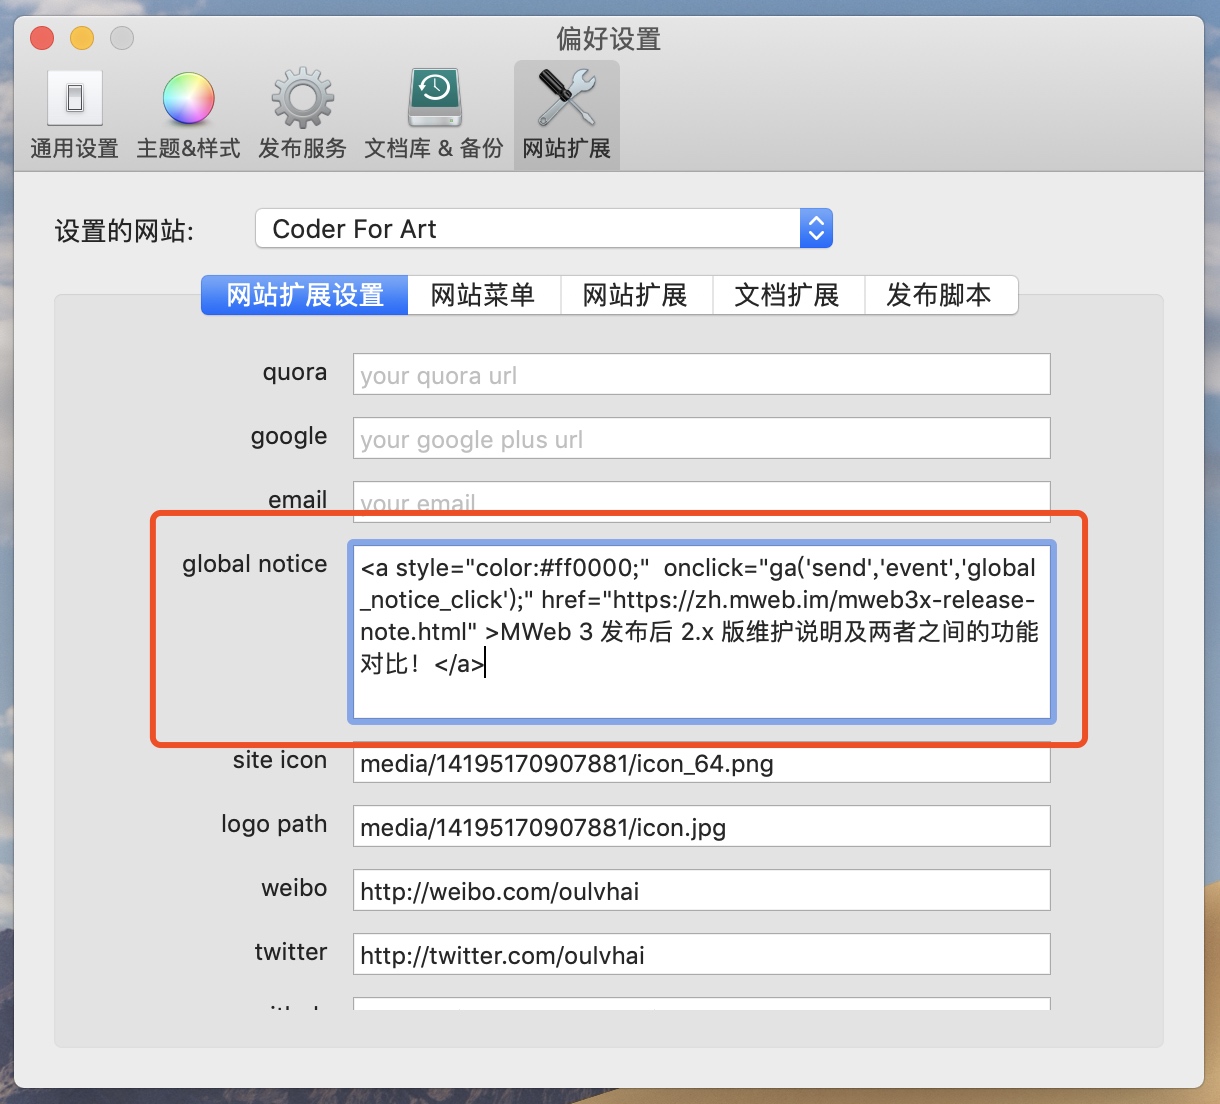Viewport: 1220px width, 1104px height.
Task: Switch to the 网站菜单 tab
Action: [x=483, y=296]
